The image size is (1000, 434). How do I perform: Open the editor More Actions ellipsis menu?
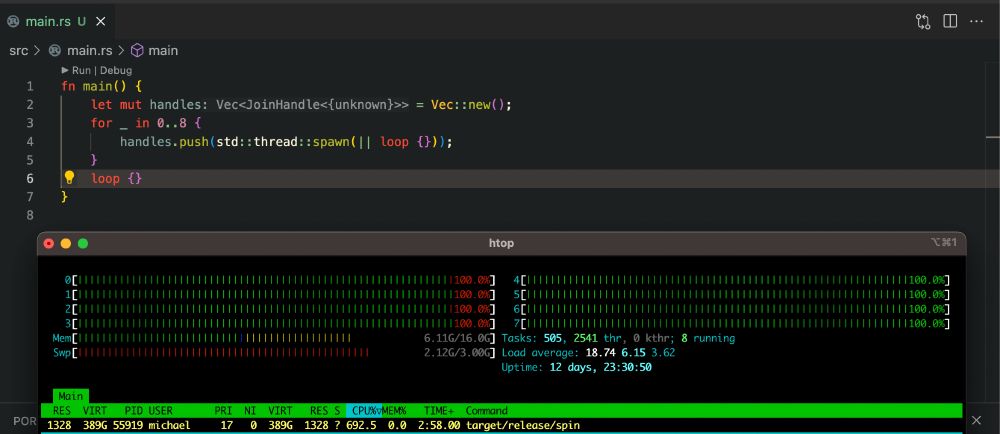click(x=976, y=21)
